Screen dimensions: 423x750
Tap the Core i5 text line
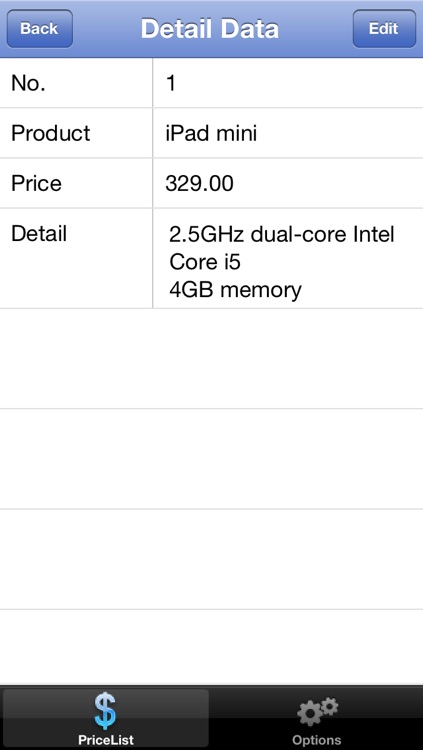(205, 262)
